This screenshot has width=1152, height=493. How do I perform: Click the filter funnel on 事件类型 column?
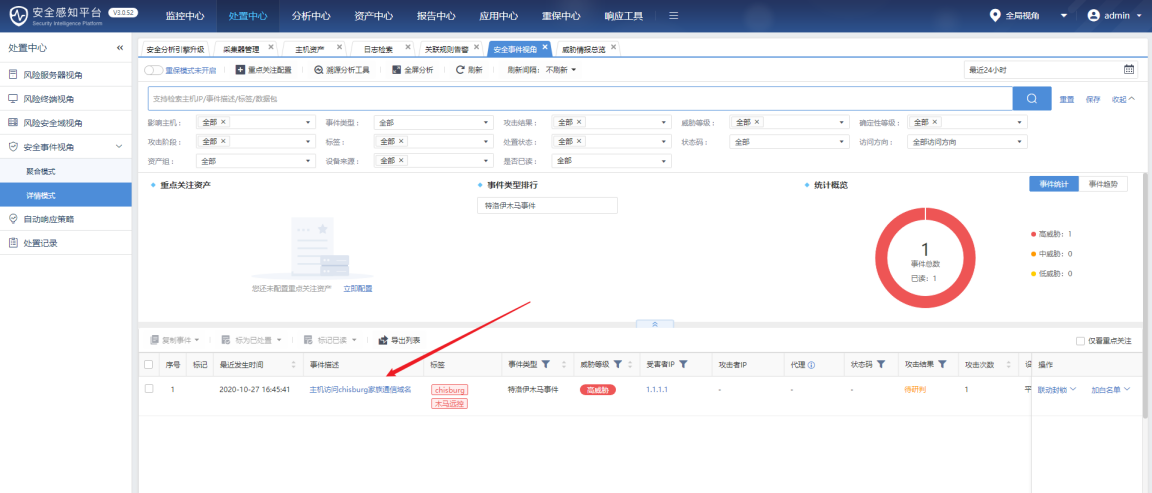pos(547,365)
